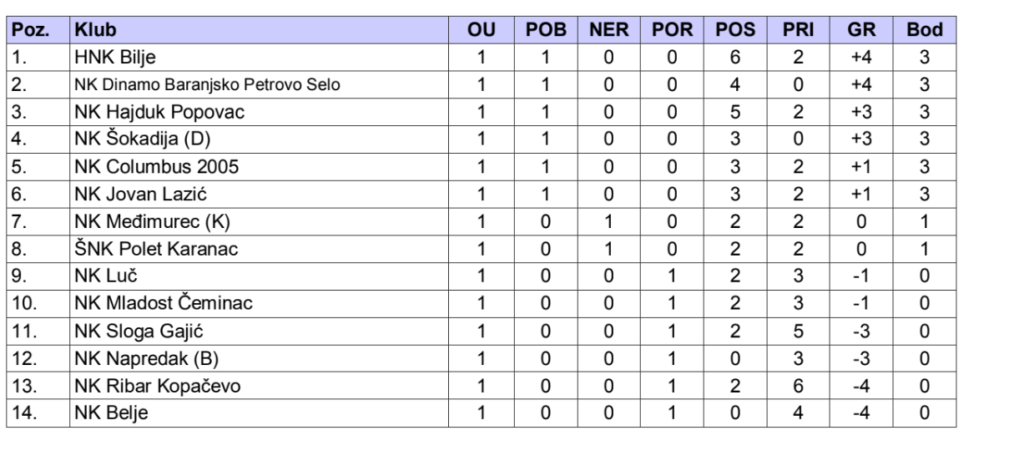
Task: Click the NK Šokadija (D) cell
Action: point(147,139)
